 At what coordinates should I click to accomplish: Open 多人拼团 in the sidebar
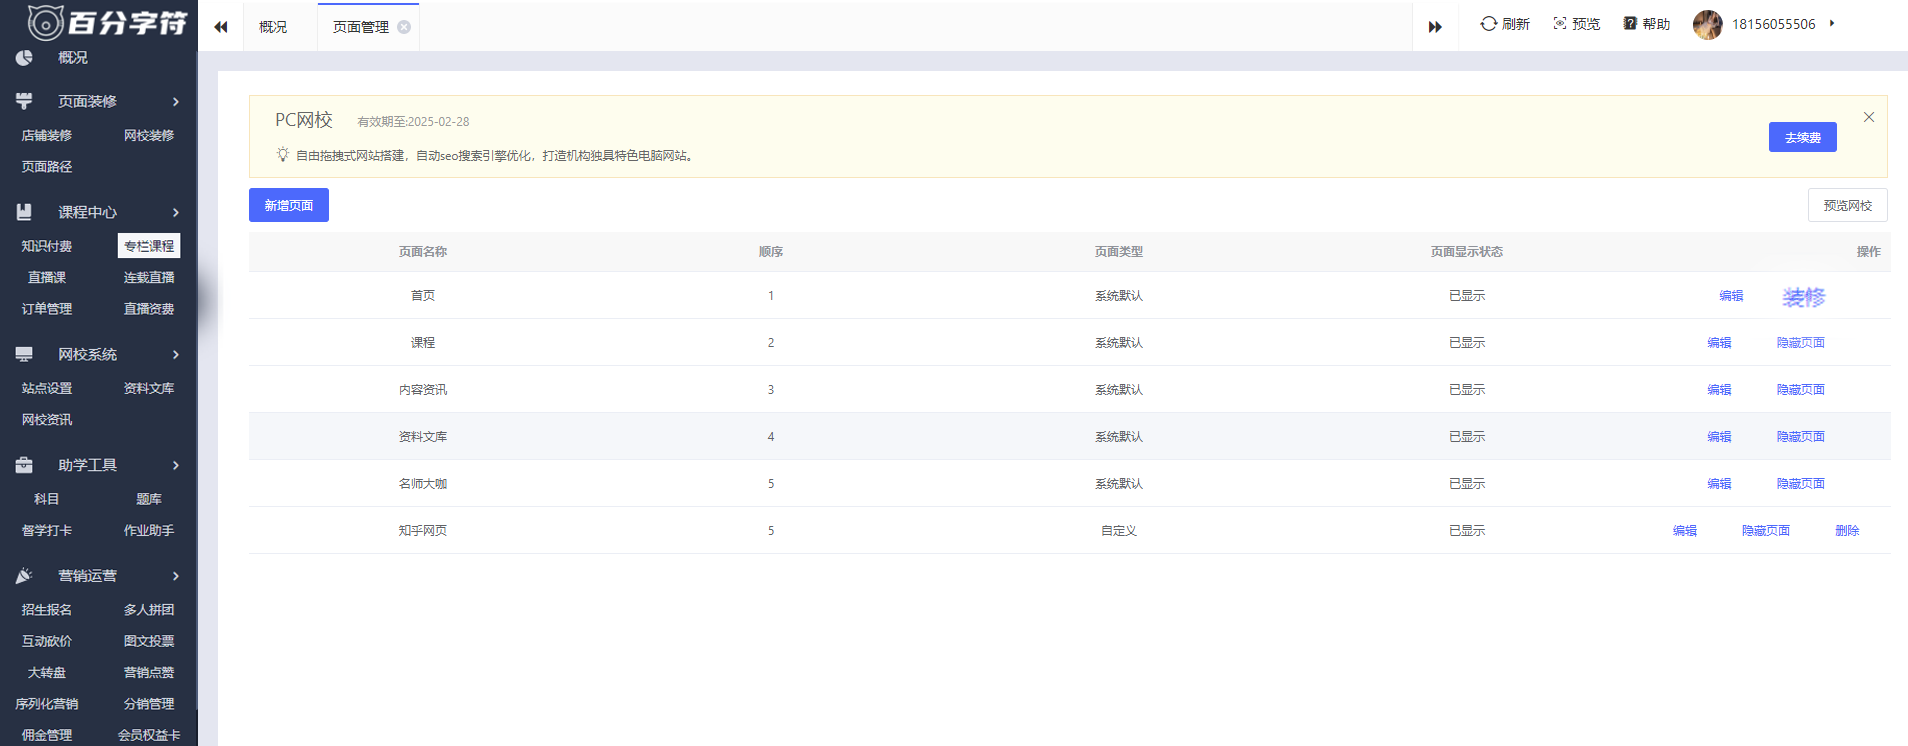click(149, 609)
